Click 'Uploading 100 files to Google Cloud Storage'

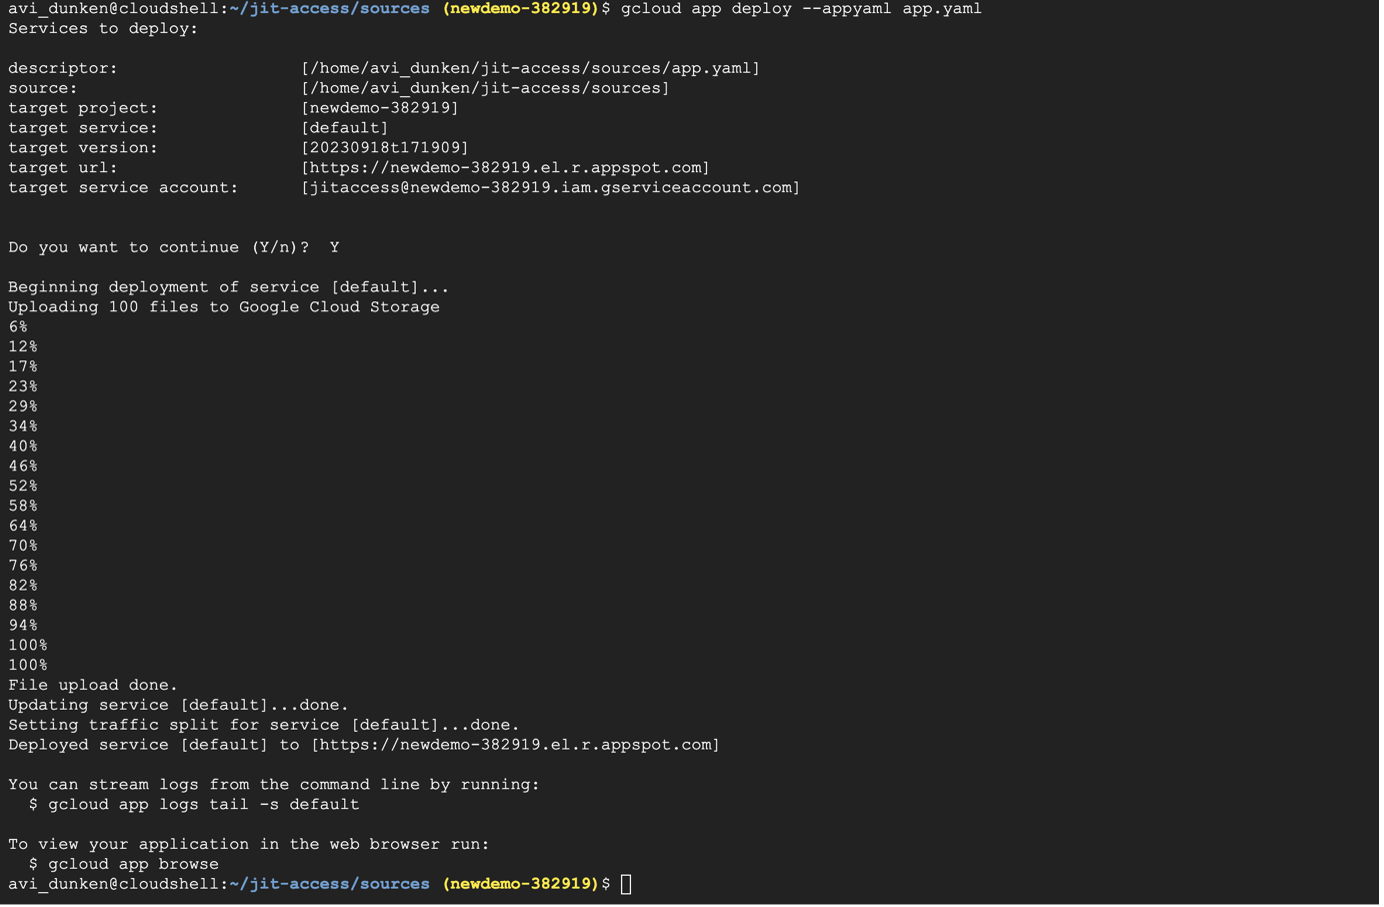(224, 307)
